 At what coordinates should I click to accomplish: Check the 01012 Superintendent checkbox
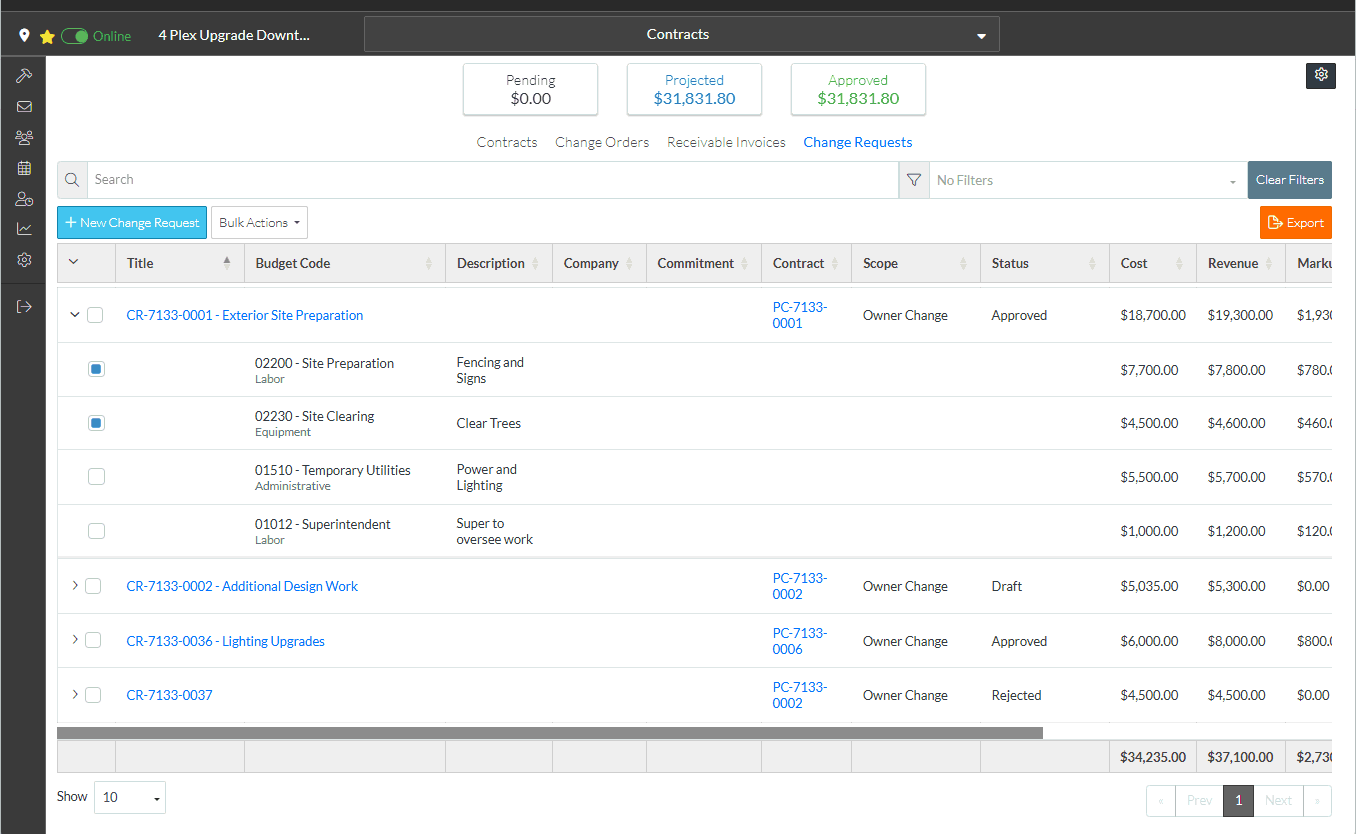click(x=96, y=531)
